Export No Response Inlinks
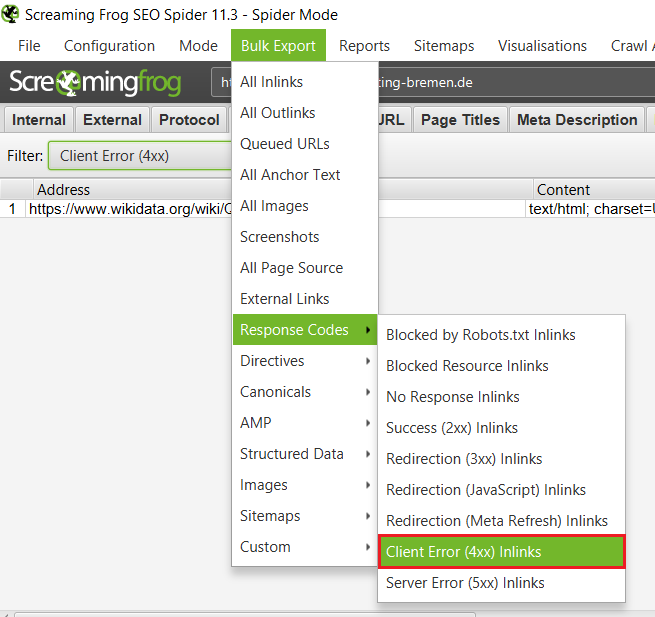The width and height of the screenshot is (655, 617). tap(501, 396)
